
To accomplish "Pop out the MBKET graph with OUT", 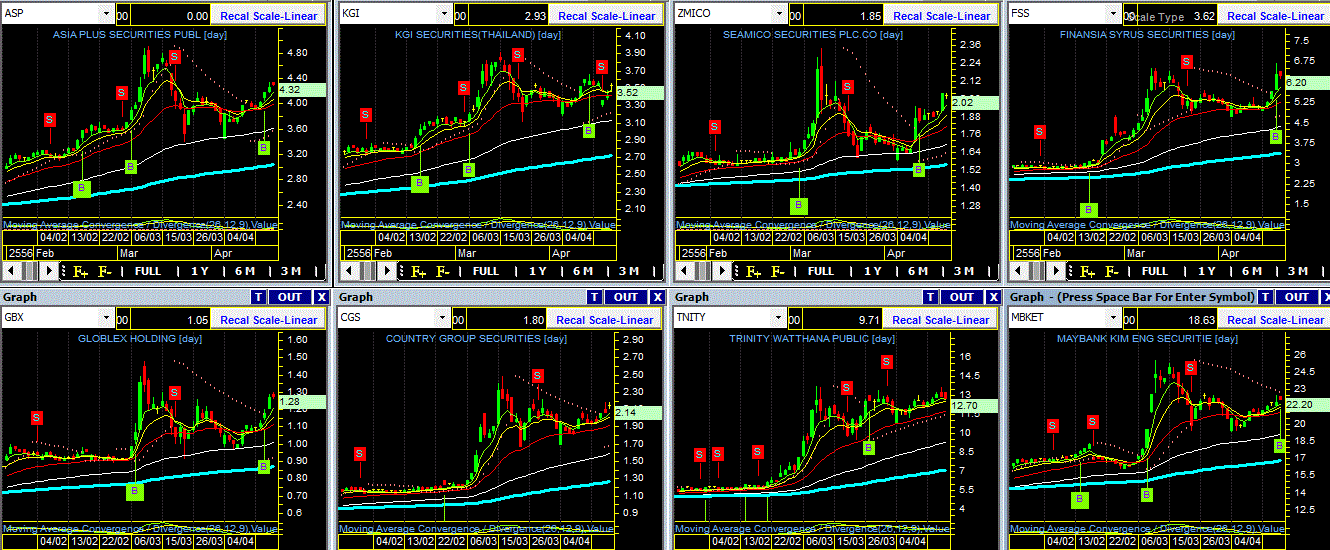I will 1297,297.
